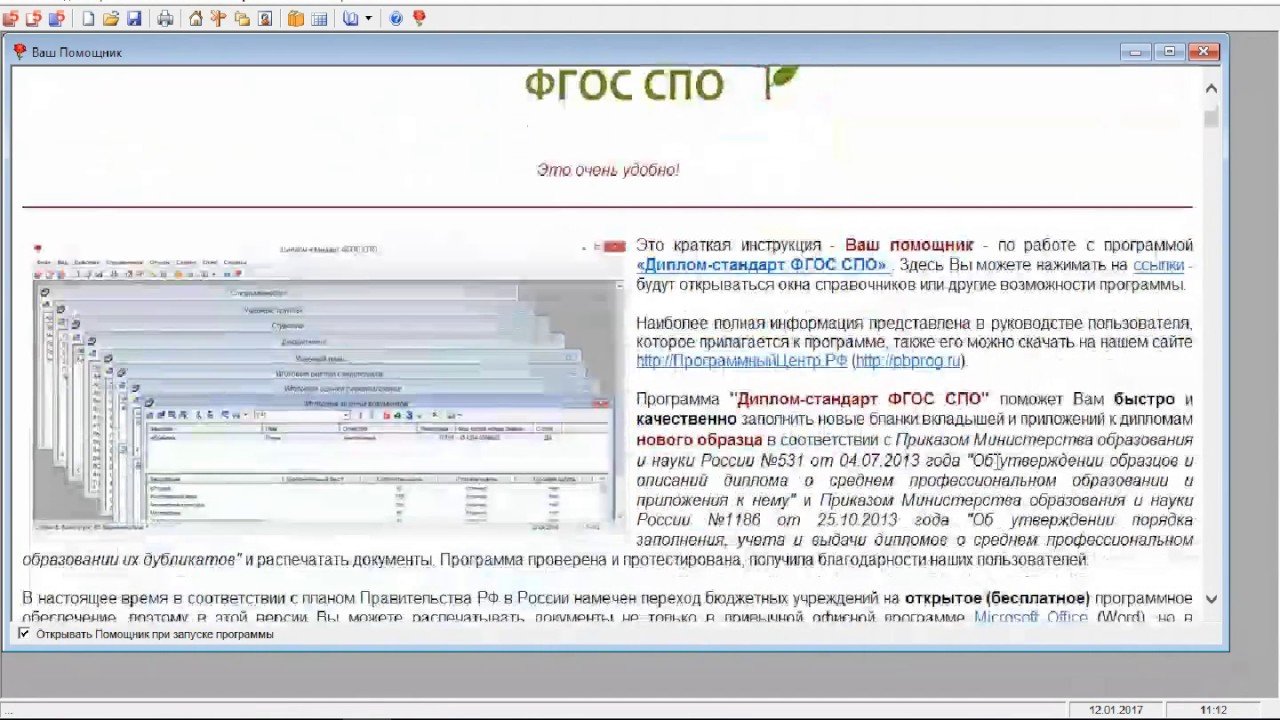The image size is (1280, 720).
Task: Click the 'ссылки' hyperlink
Action: 1158,265
